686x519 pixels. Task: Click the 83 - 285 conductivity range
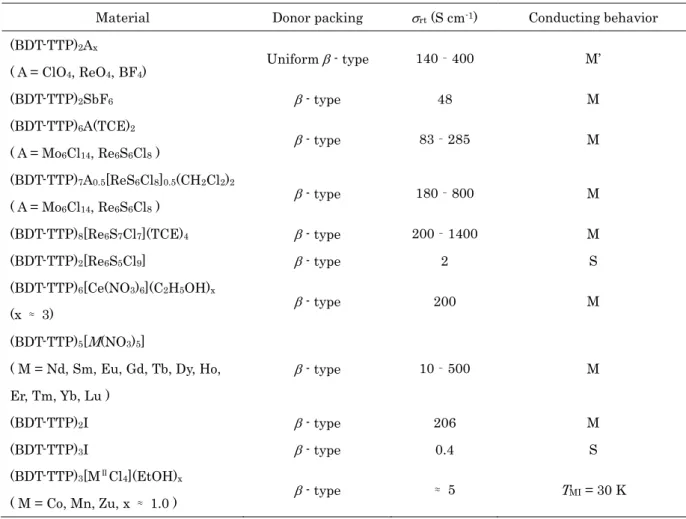tap(444, 139)
